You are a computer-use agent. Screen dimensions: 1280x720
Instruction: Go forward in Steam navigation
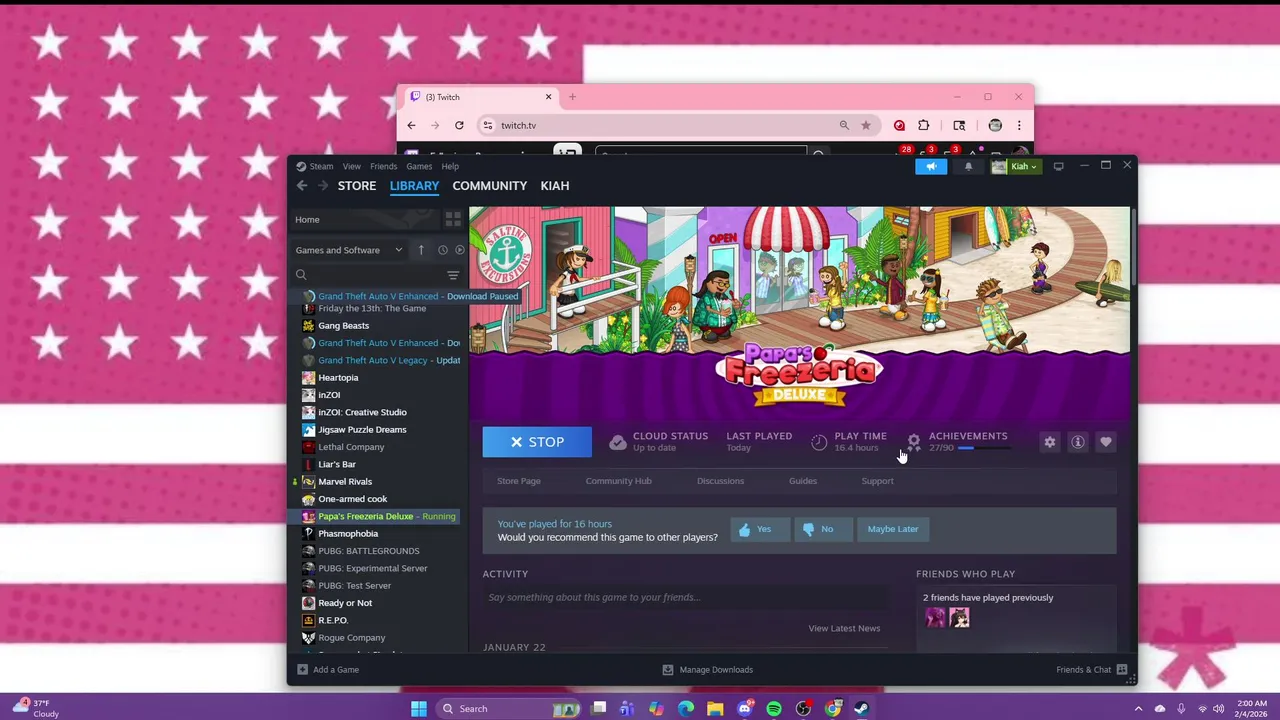[x=322, y=186]
